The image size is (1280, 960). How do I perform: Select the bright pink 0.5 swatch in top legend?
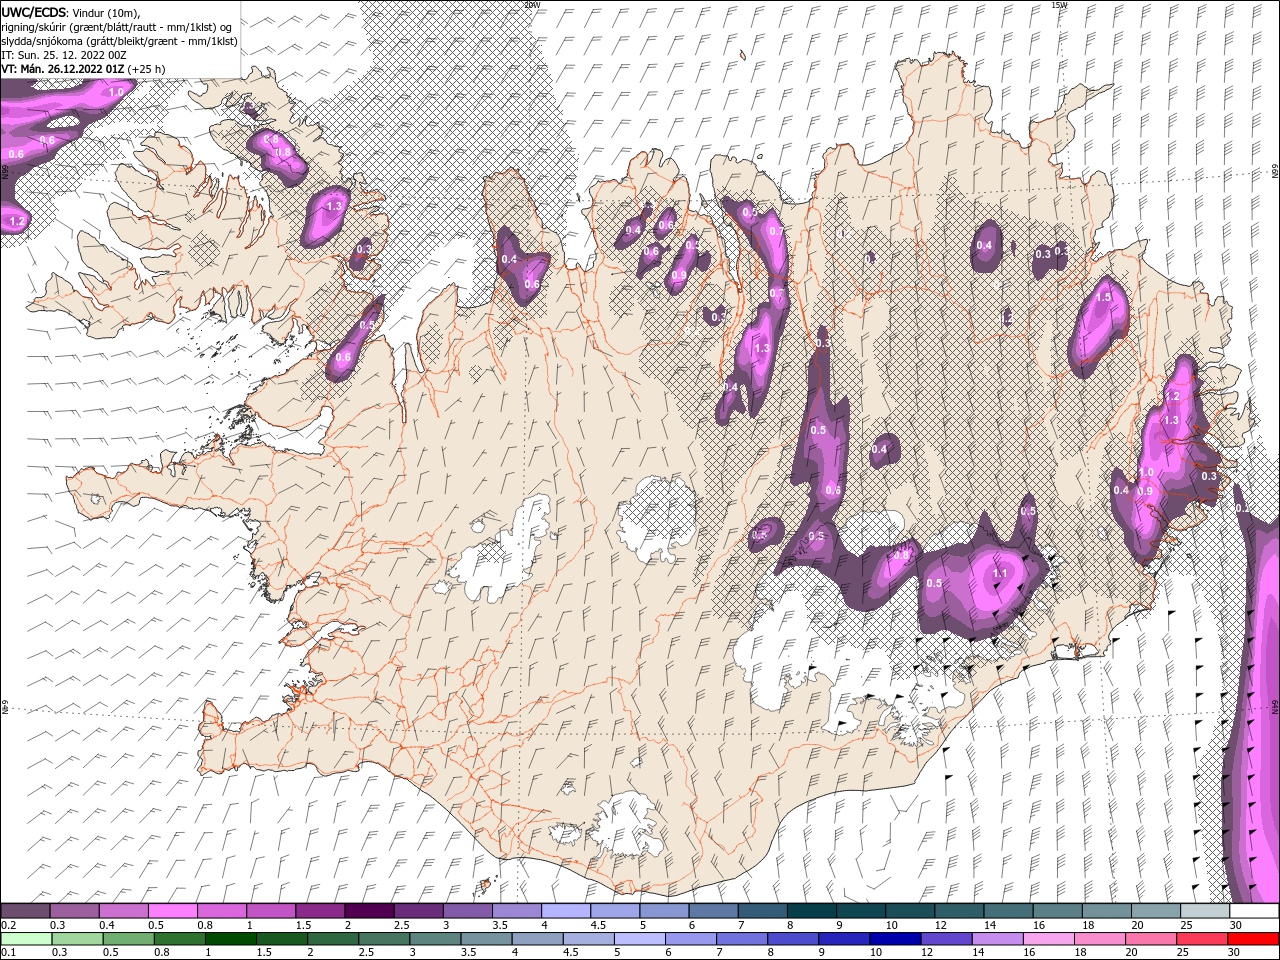pyautogui.click(x=172, y=911)
